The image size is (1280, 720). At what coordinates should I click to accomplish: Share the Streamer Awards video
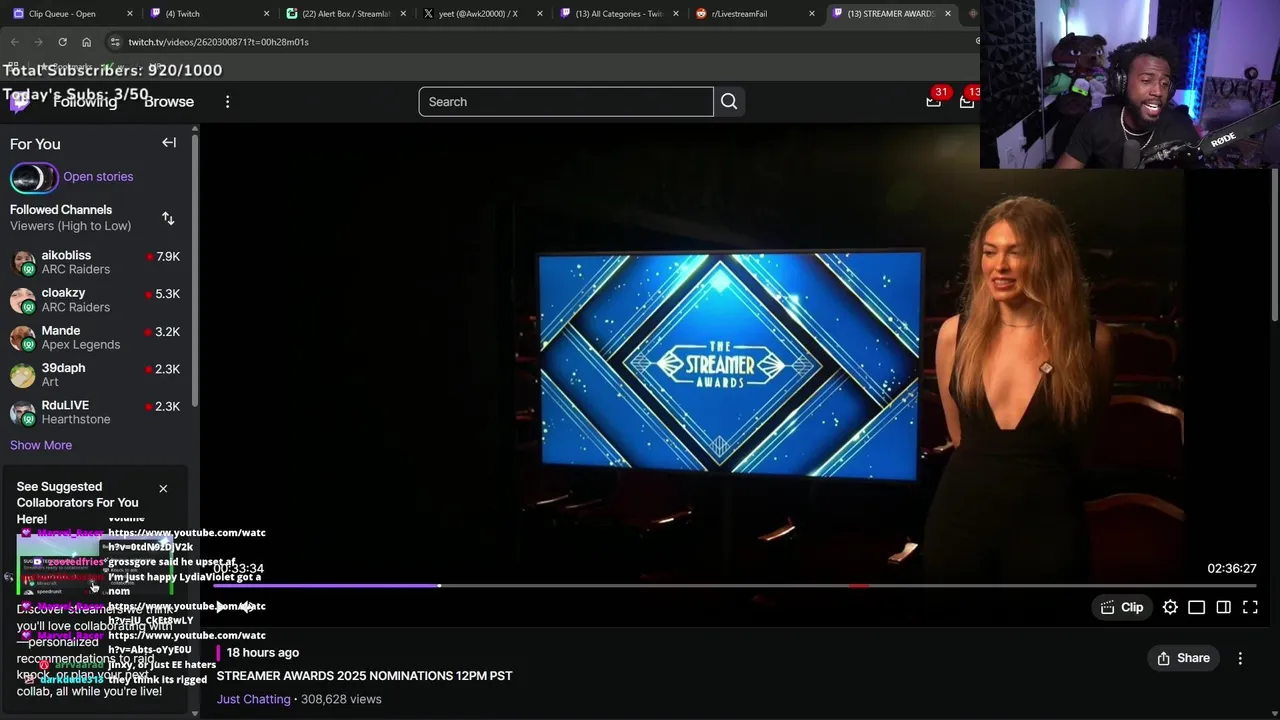pyautogui.click(x=1183, y=658)
